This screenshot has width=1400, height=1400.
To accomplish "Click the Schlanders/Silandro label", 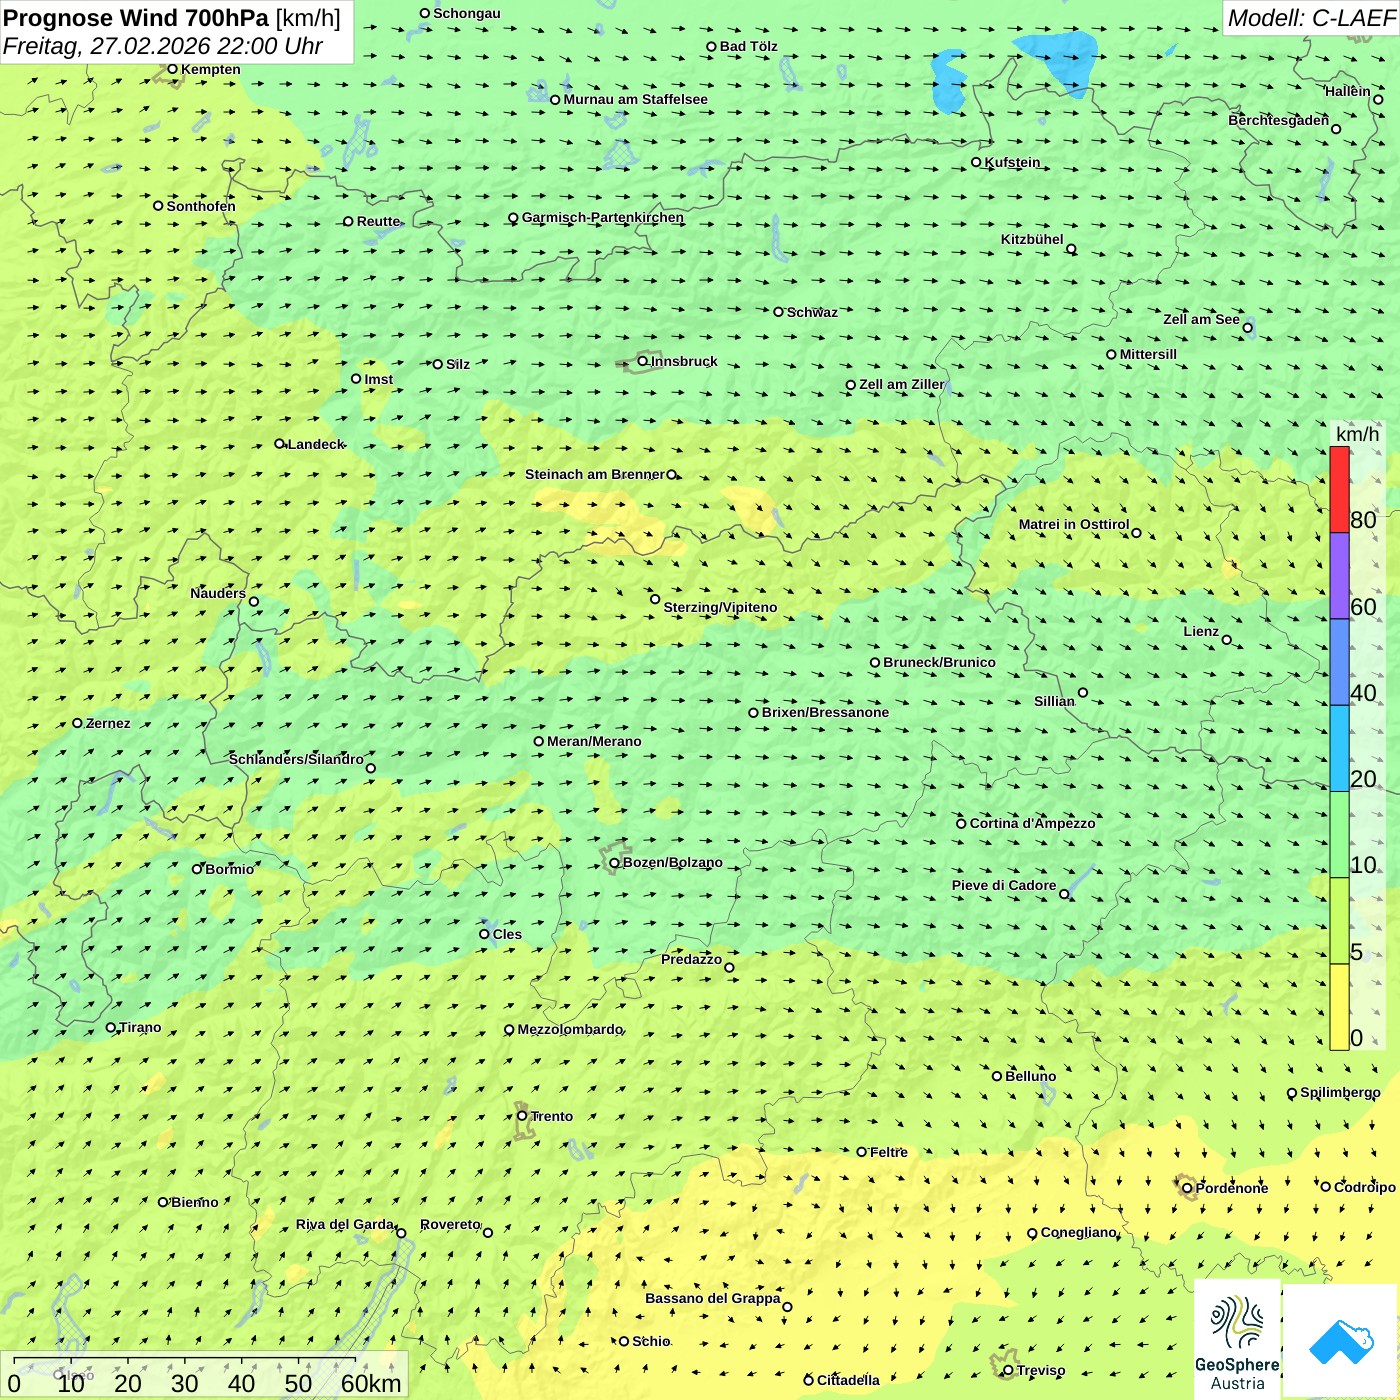I will tap(296, 759).
